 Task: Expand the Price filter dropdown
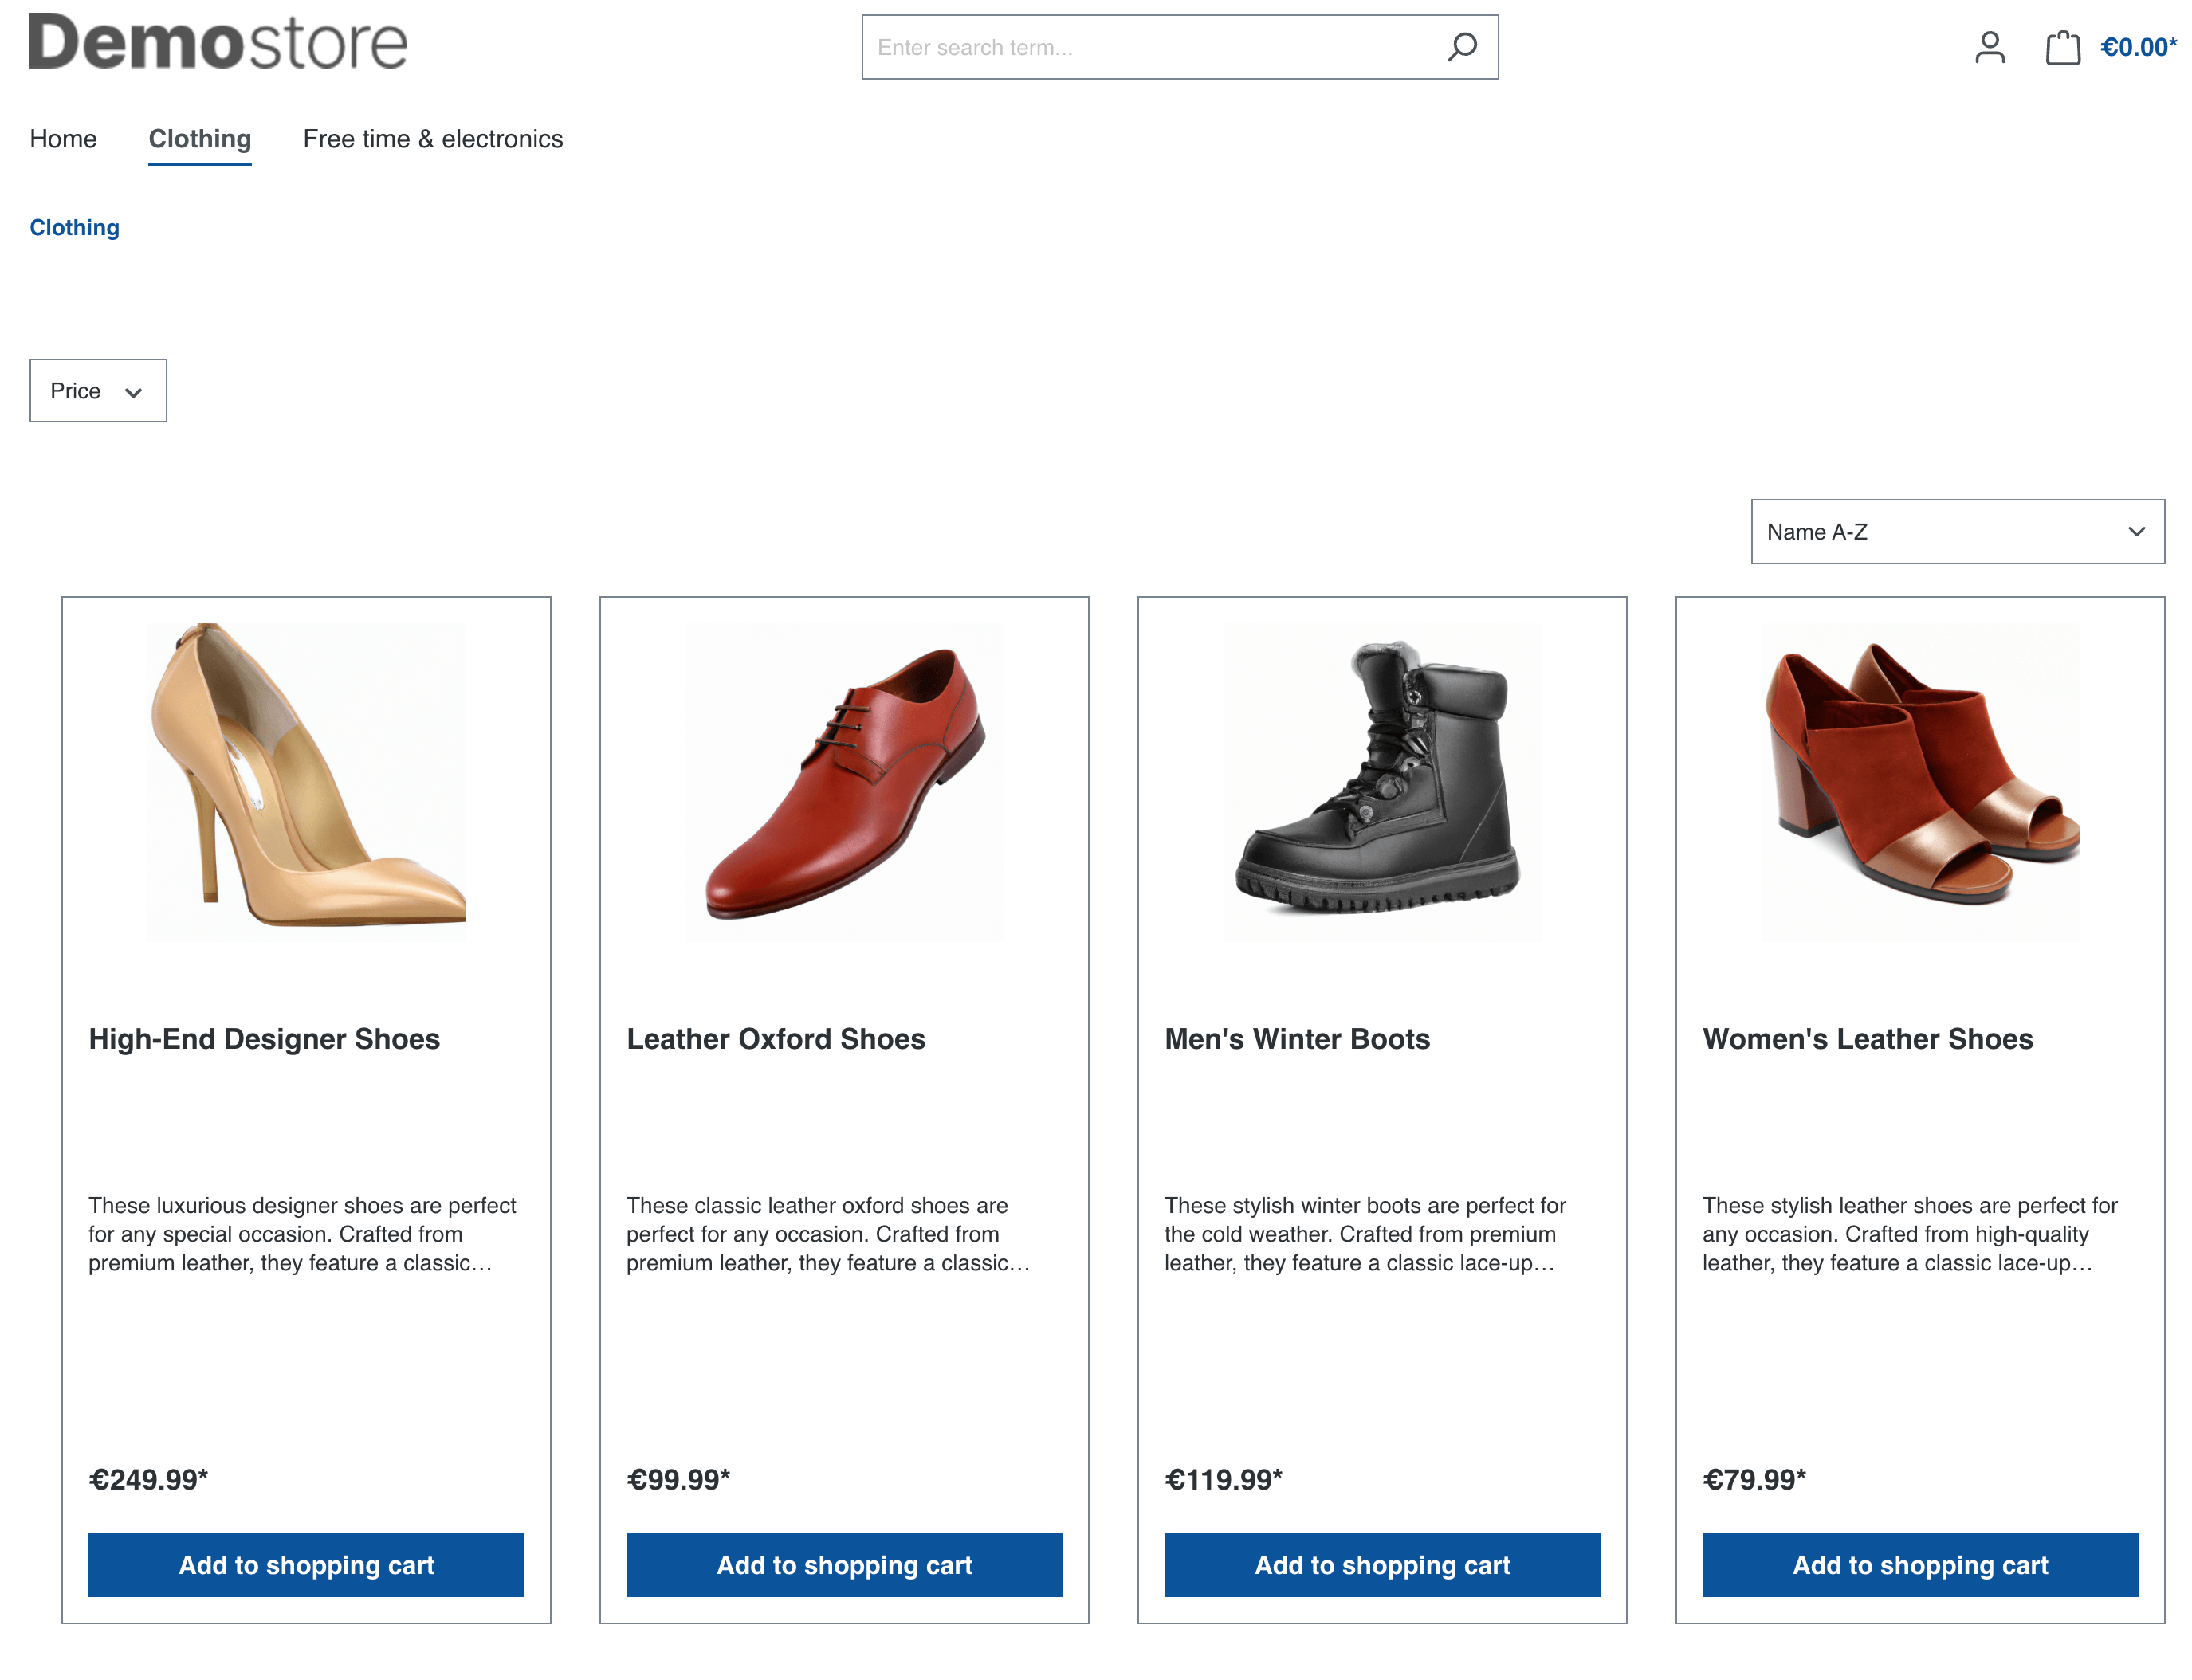click(x=98, y=391)
